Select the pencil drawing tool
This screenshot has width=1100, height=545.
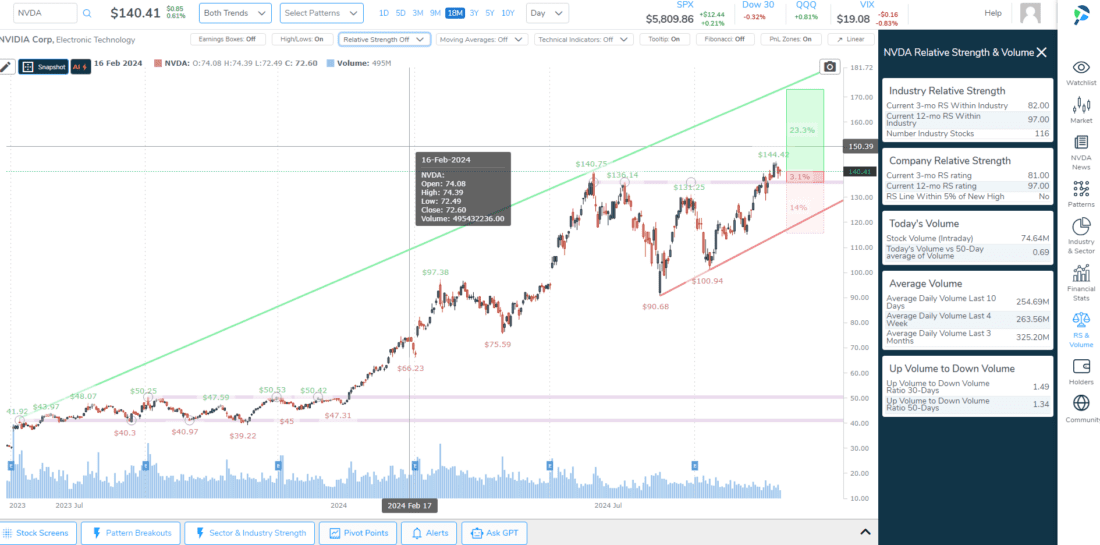[x=6, y=67]
